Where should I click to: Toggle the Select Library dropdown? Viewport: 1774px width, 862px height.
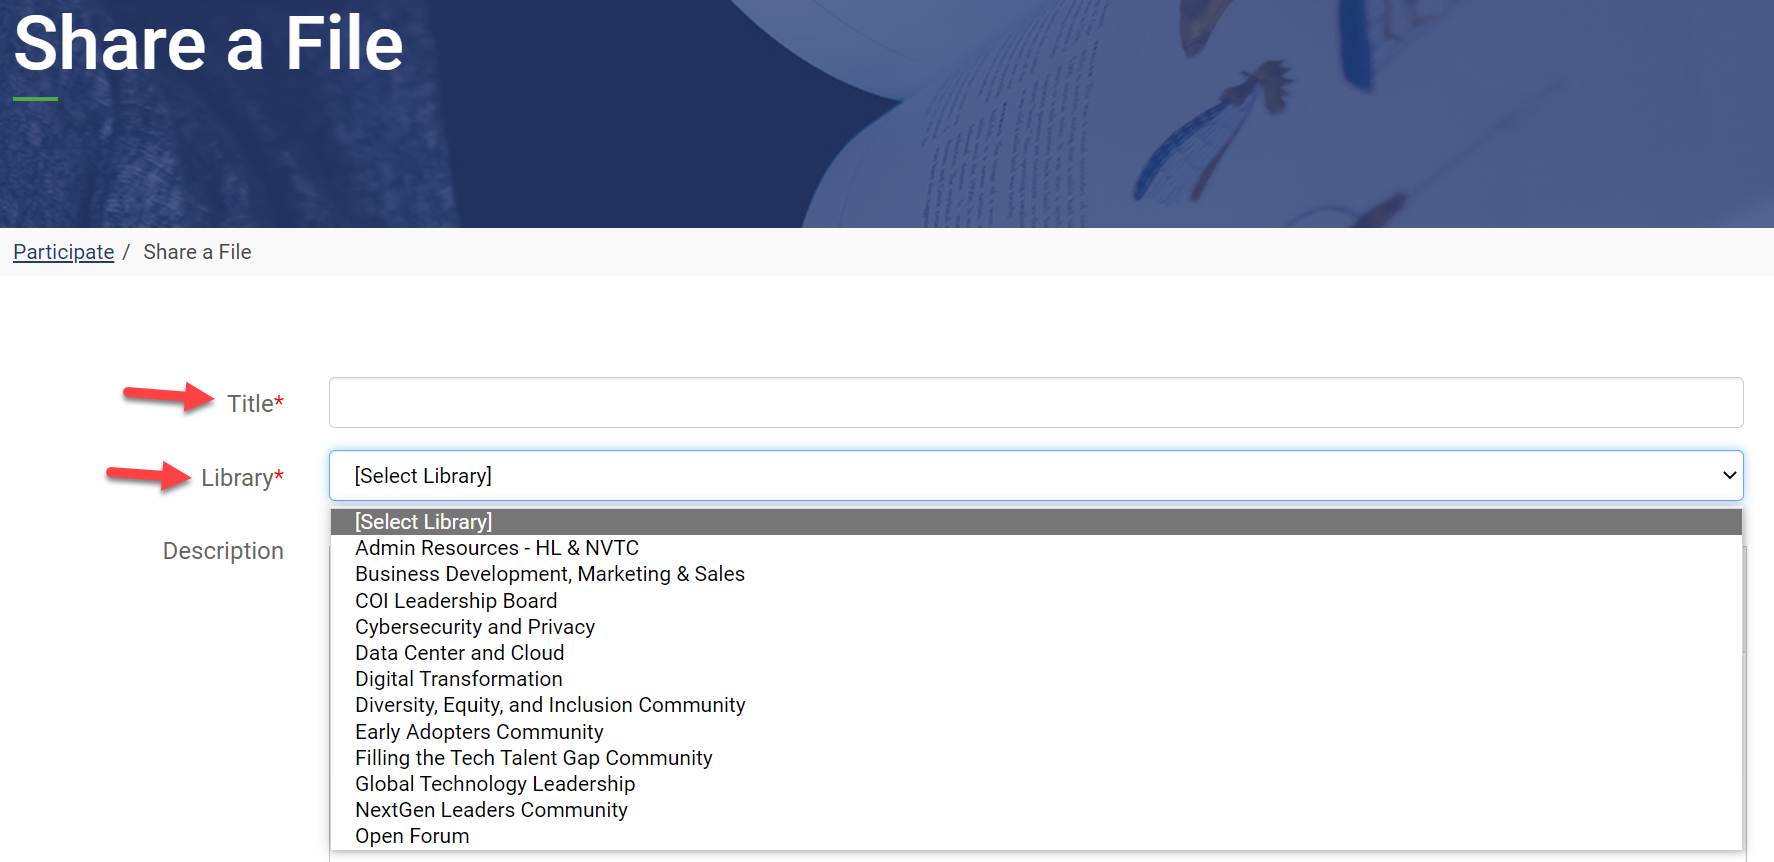(1036, 476)
